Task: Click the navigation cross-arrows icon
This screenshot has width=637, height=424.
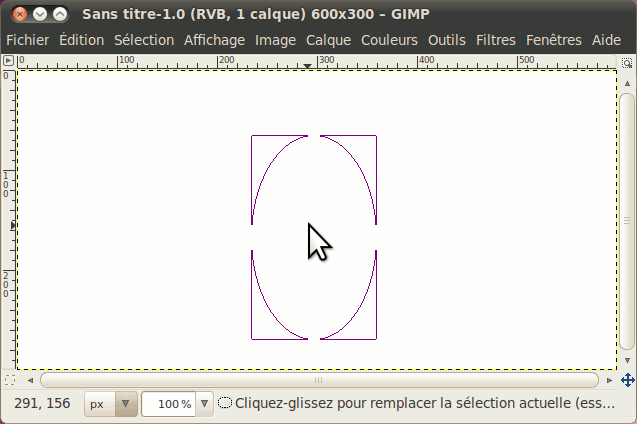Action: point(627,380)
